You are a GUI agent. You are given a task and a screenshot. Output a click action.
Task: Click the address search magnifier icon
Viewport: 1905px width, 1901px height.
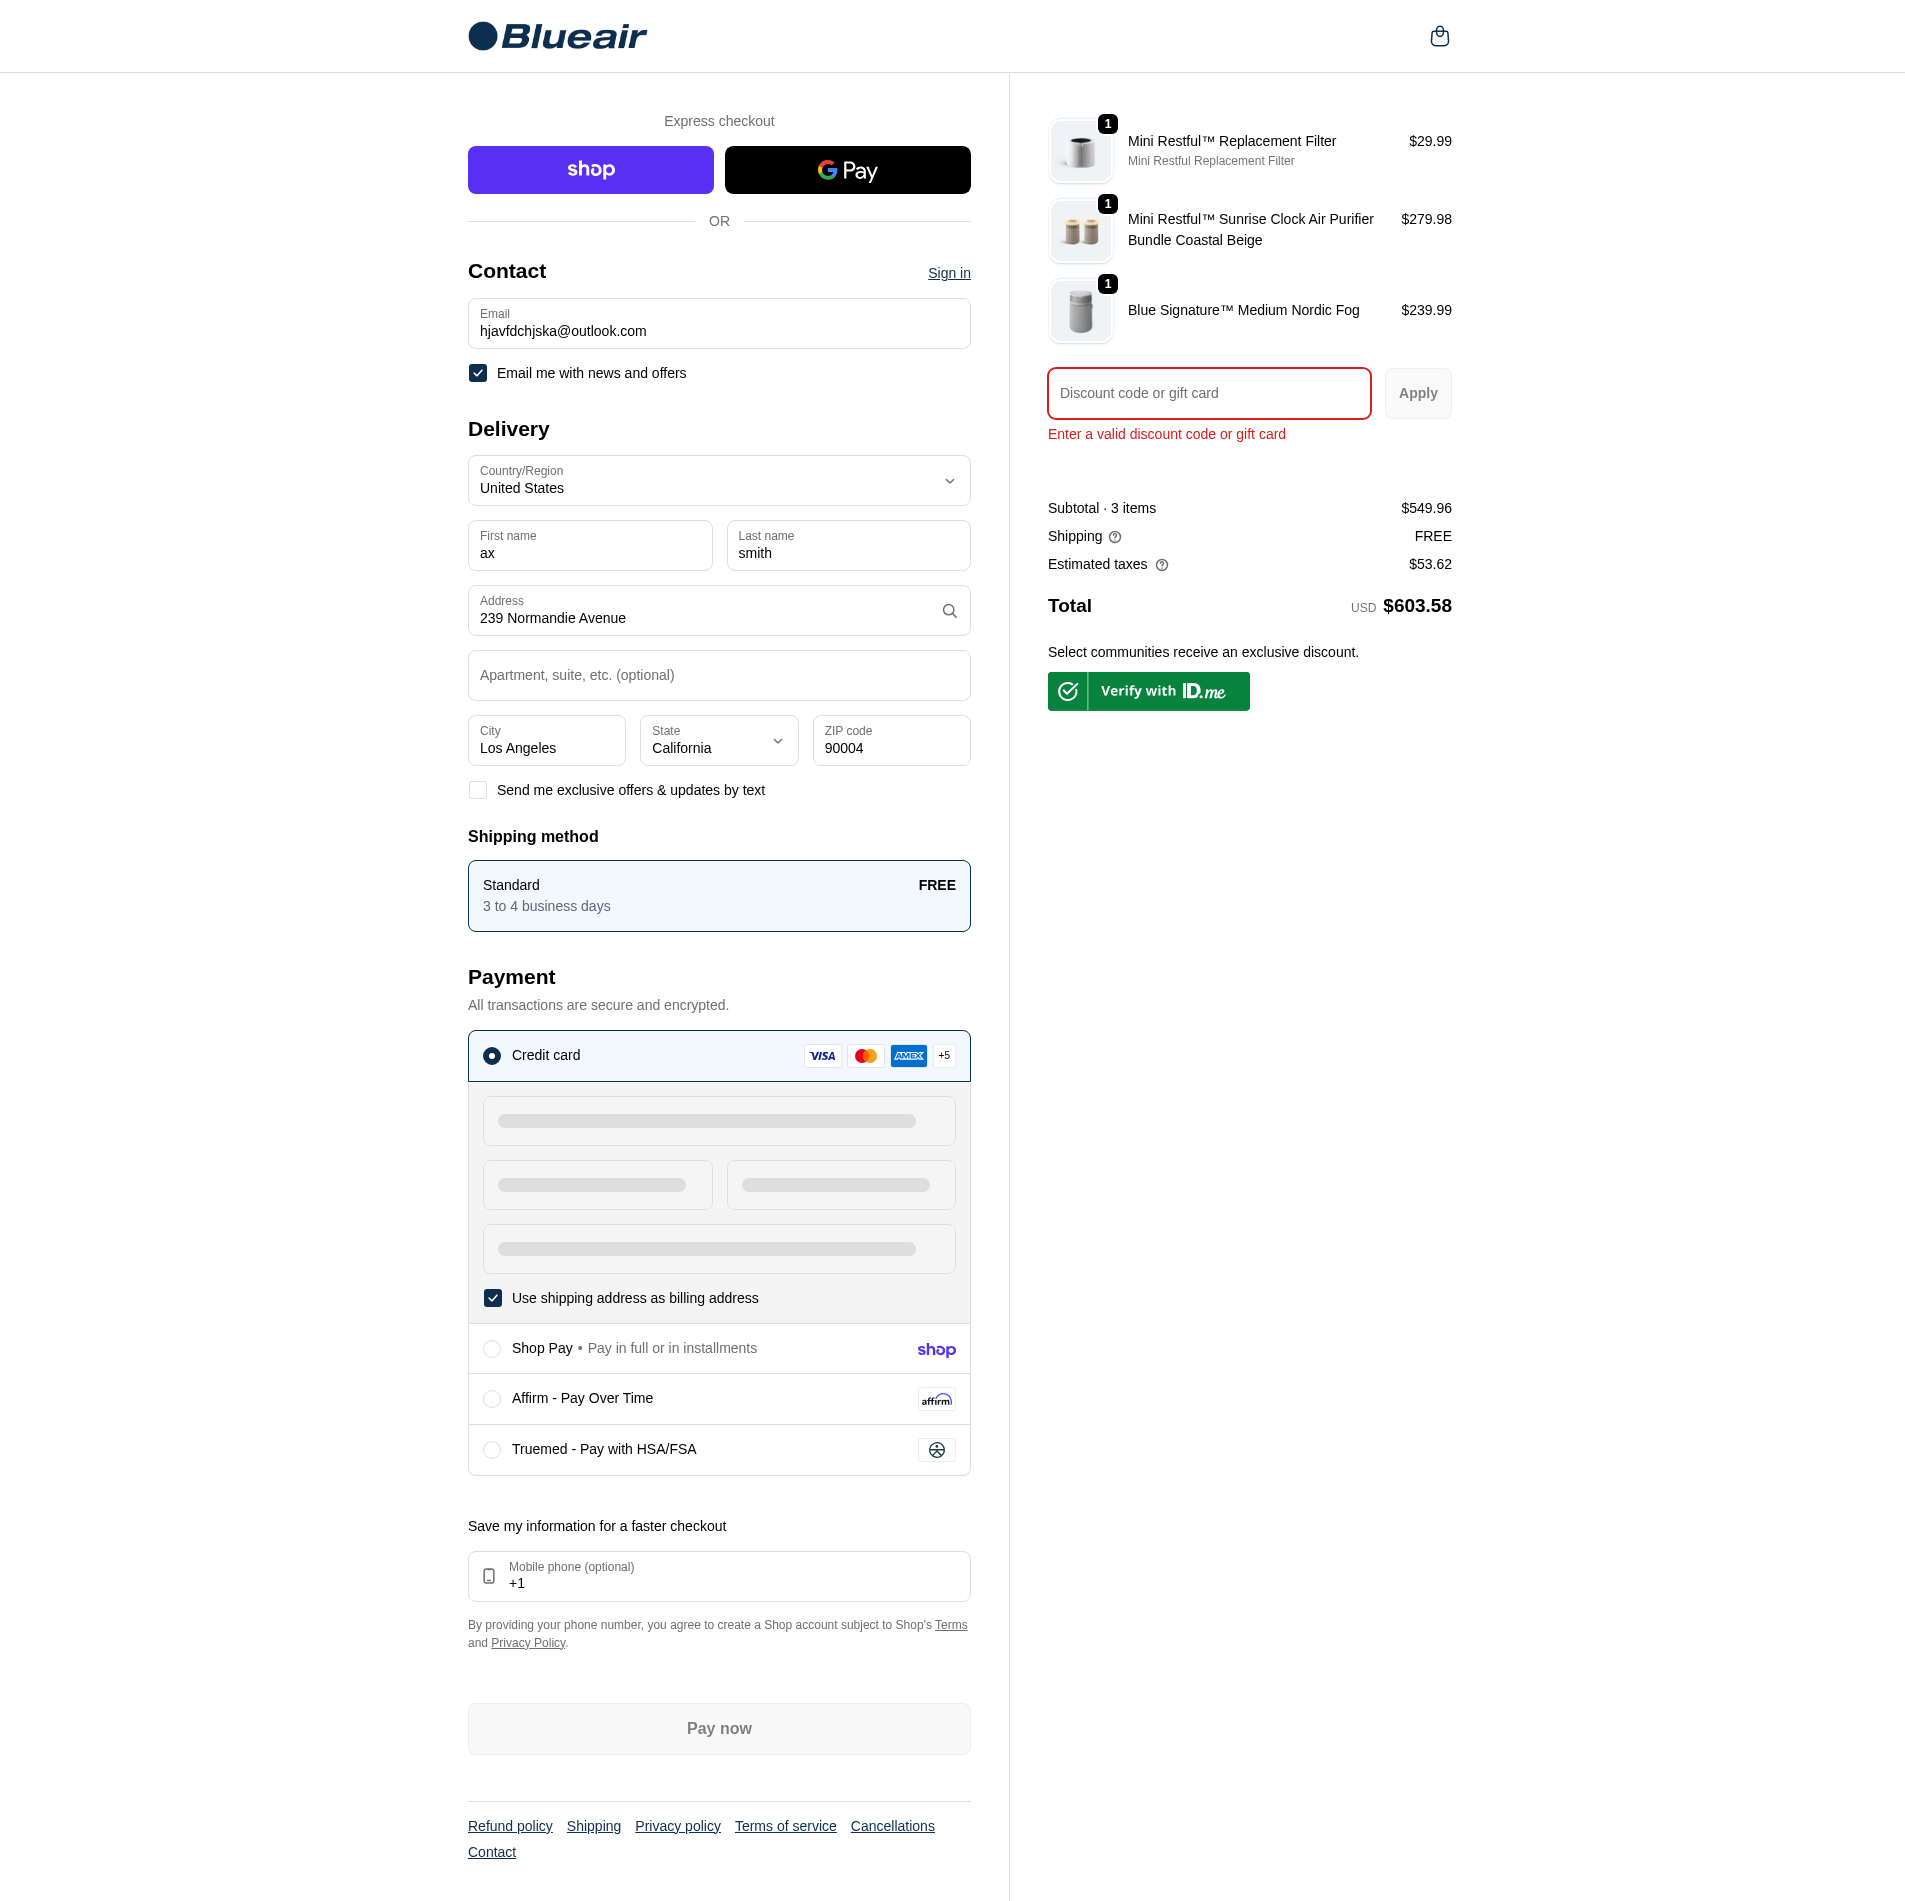pos(949,611)
